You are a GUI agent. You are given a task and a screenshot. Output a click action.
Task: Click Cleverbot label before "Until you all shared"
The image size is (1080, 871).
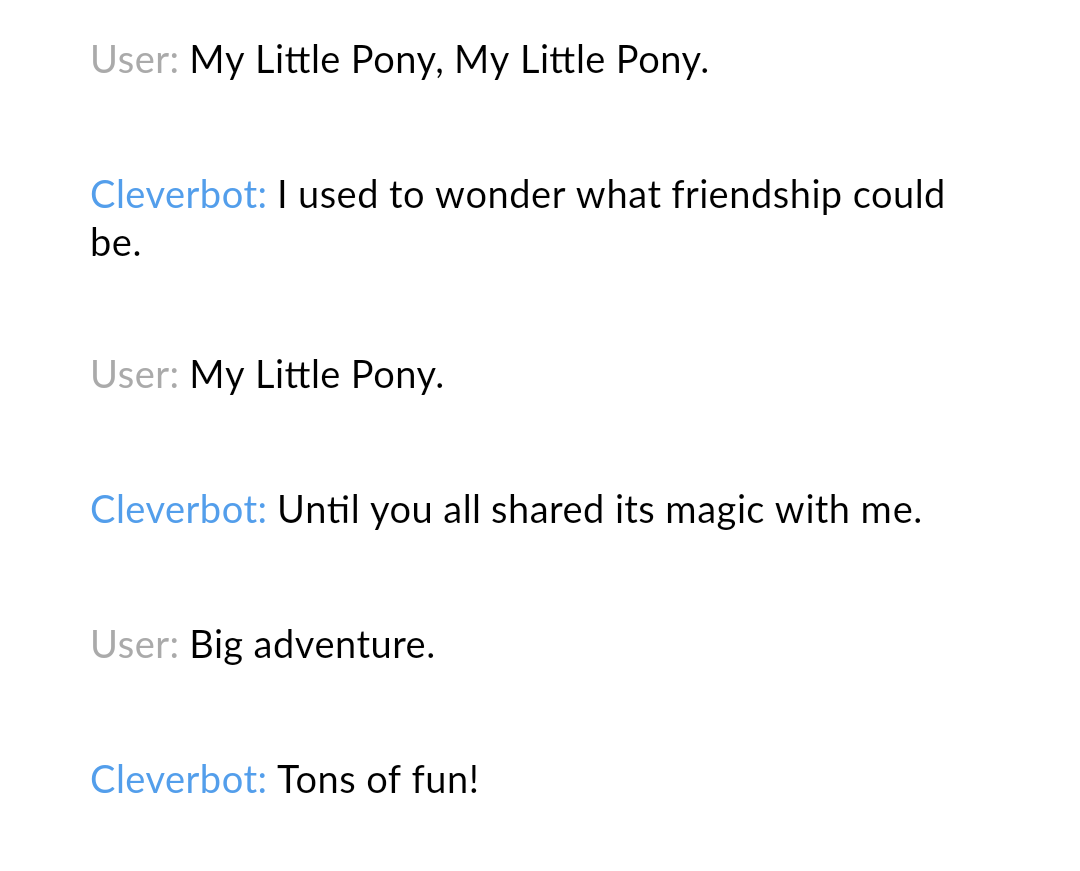click(178, 510)
